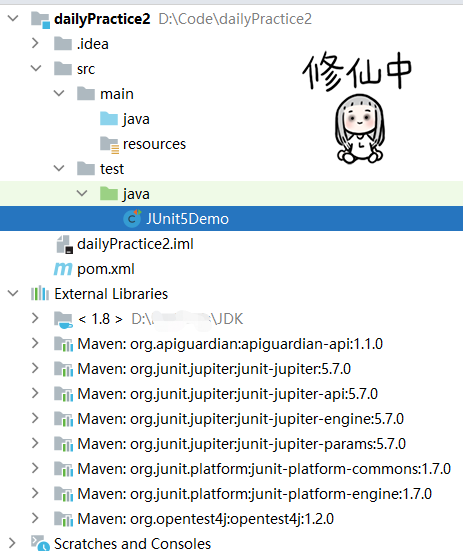Expand junit-jupiter:5.7.0 library entry
463x551 pixels.
[x=35, y=368]
